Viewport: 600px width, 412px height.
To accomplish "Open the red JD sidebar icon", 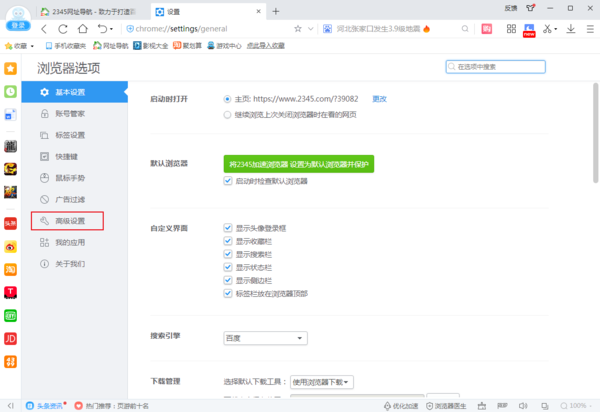I will pyautogui.click(x=10, y=339).
